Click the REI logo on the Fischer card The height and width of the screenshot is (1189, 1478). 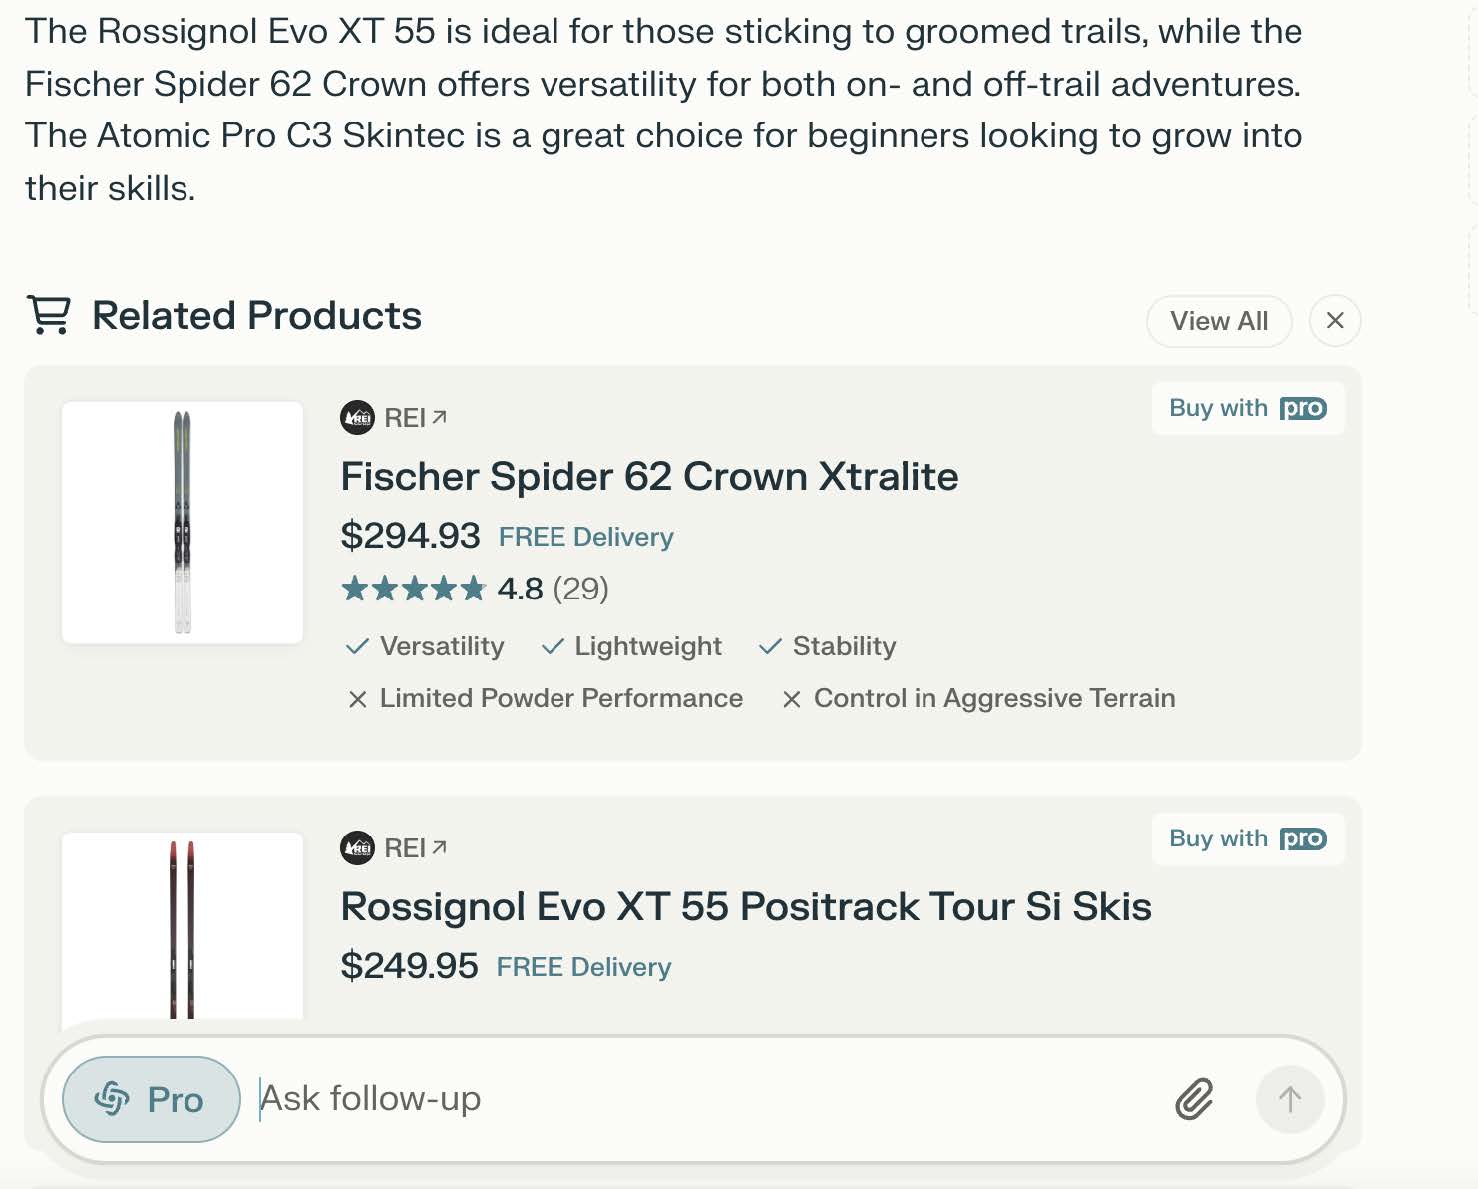coord(357,418)
